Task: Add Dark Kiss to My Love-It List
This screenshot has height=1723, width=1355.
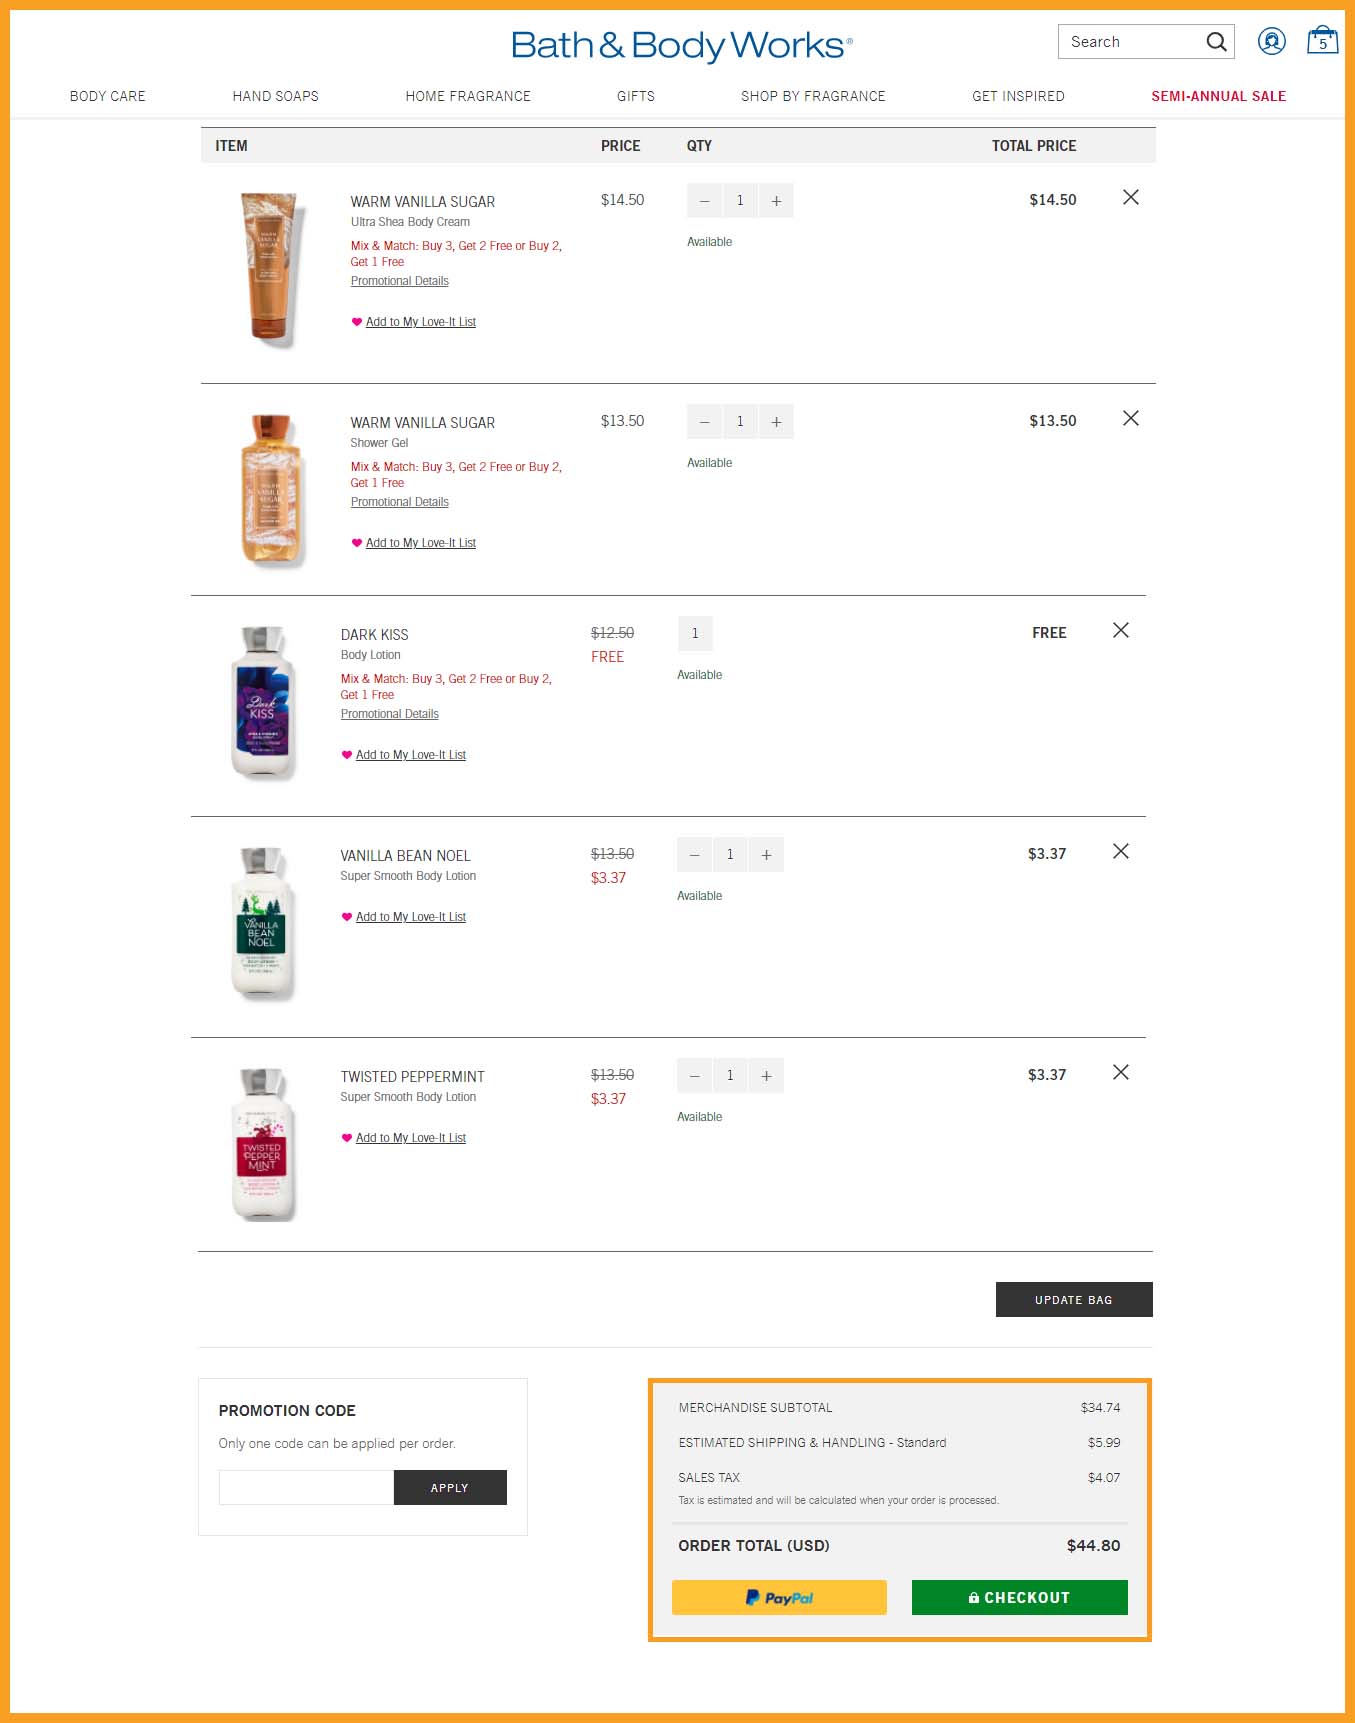Action: pyautogui.click(x=411, y=755)
